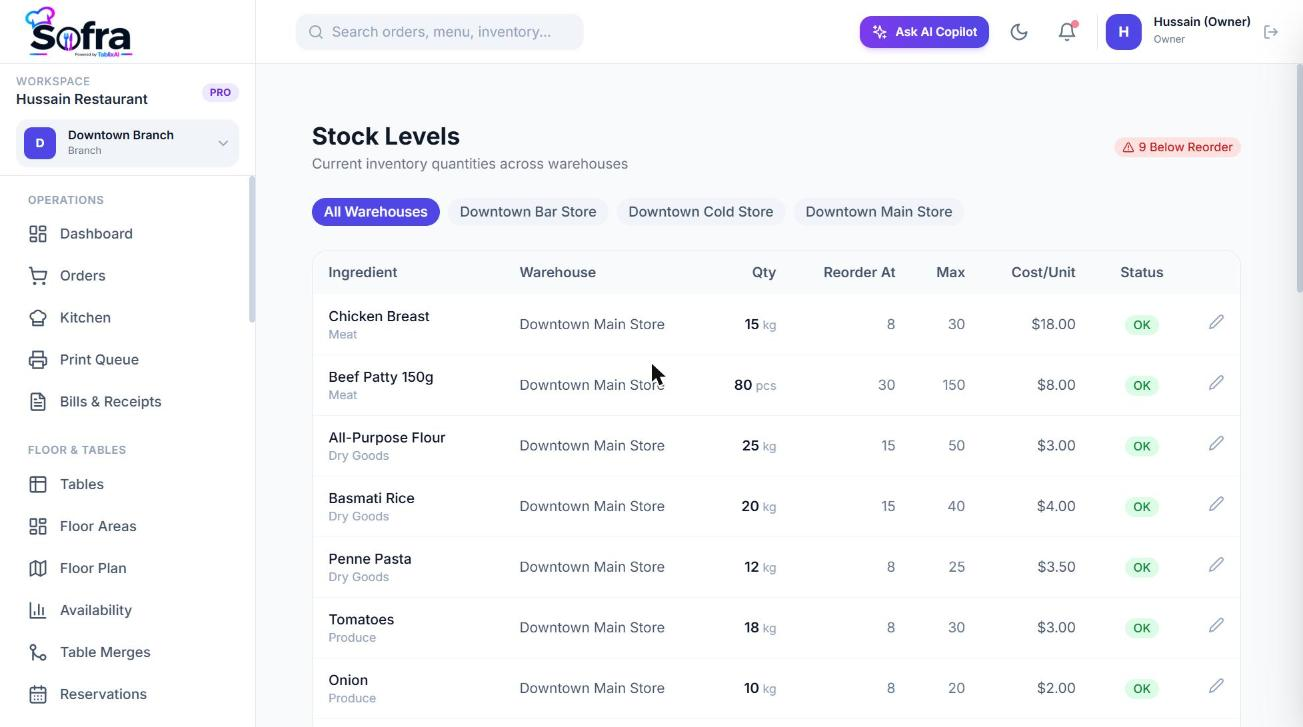Screen dimensions: 1303x727
Task: Click the Table Merges icon
Action: point(38,652)
